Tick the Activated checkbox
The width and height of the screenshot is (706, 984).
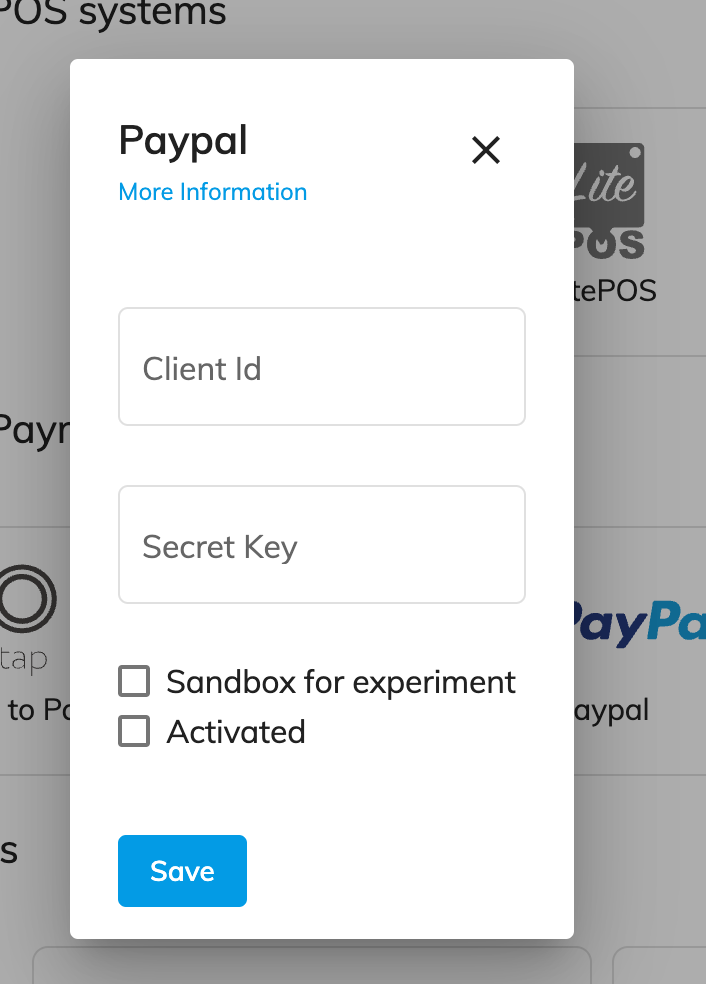pyautogui.click(x=134, y=731)
